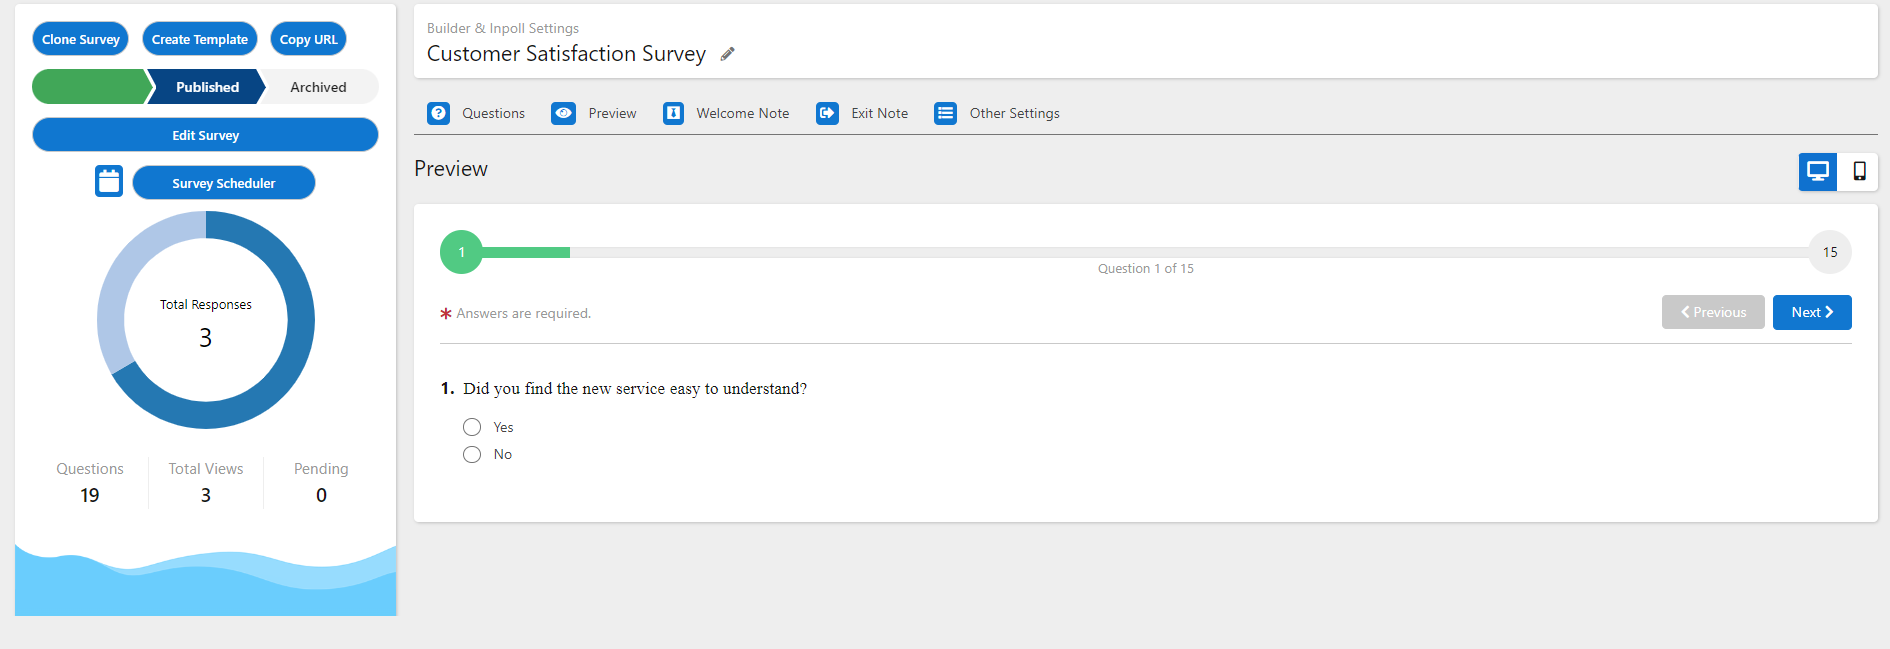The height and width of the screenshot is (649, 1890).
Task: Open the Preview tab
Action: [594, 113]
